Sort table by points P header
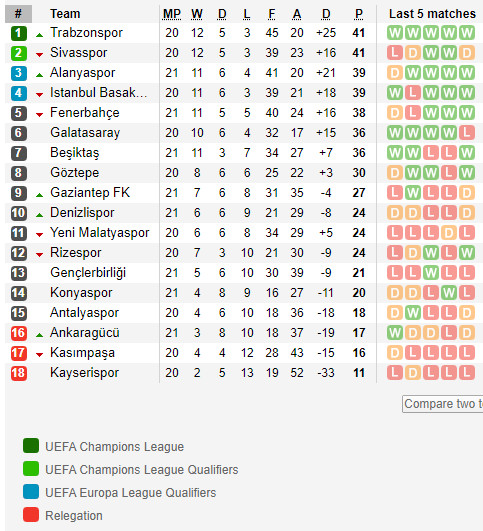483x531 pixels. click(x=359, y=14)
